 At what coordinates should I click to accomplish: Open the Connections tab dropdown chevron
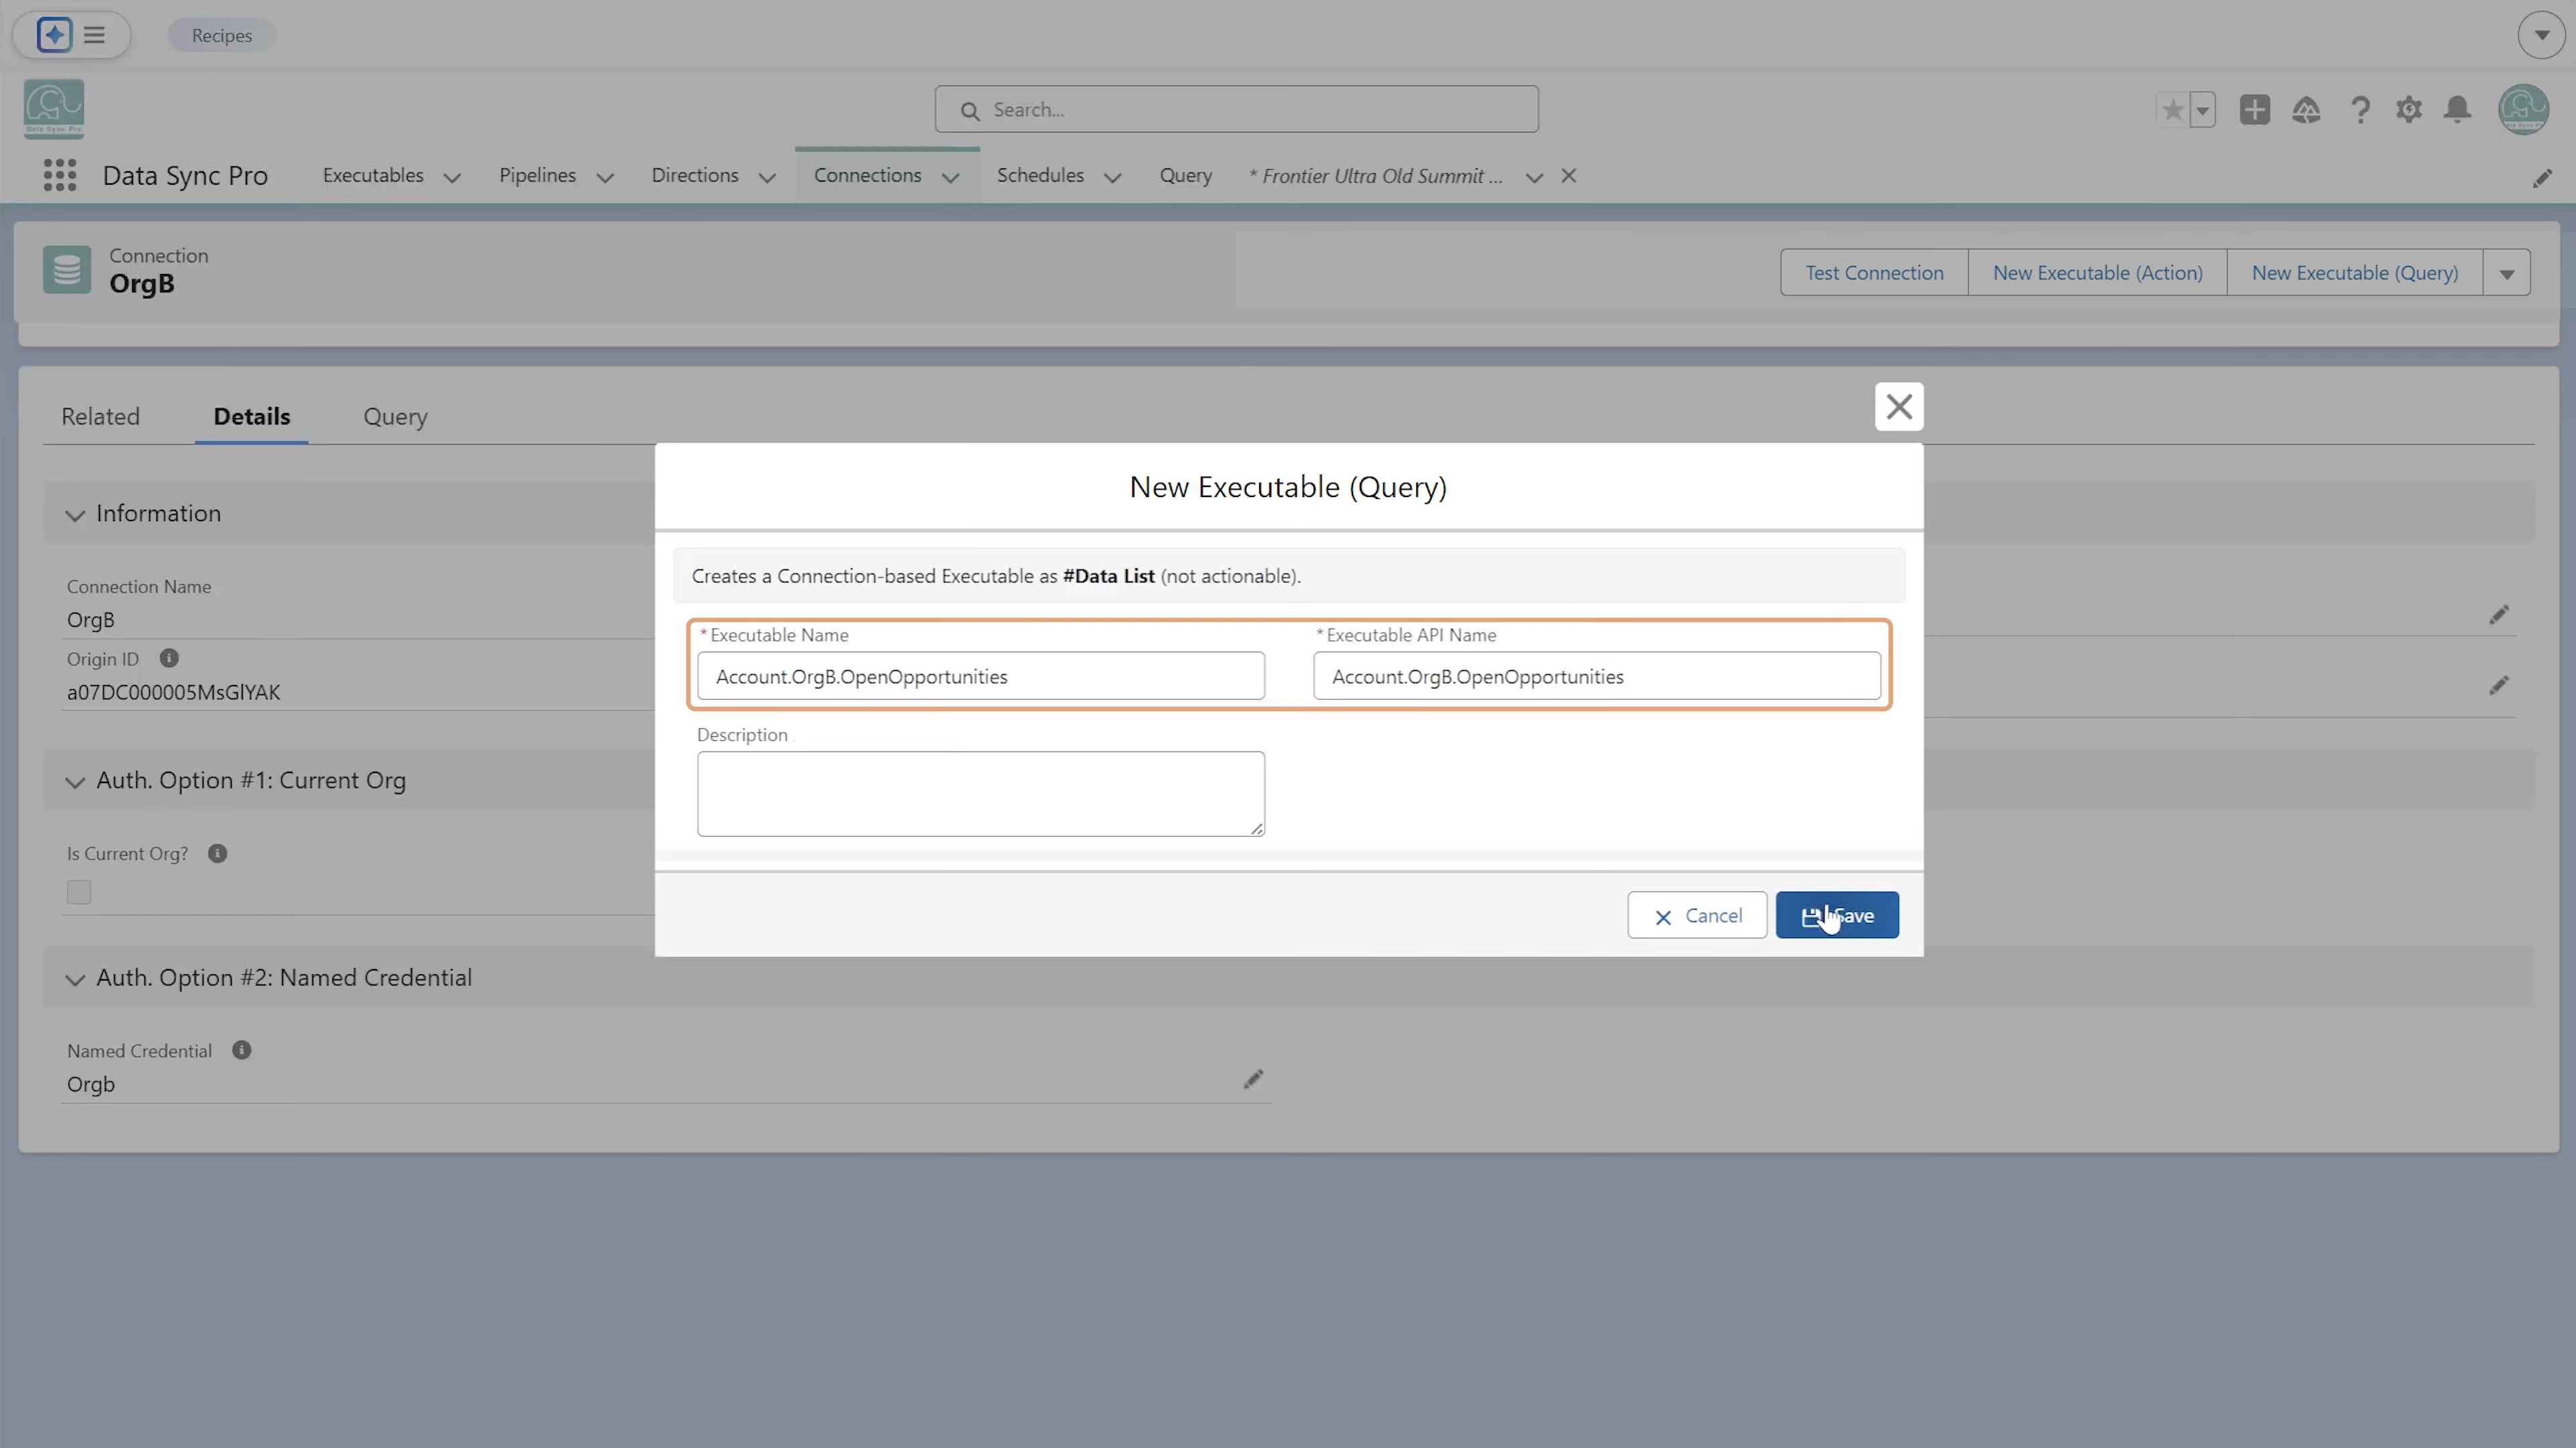point(951,177)
